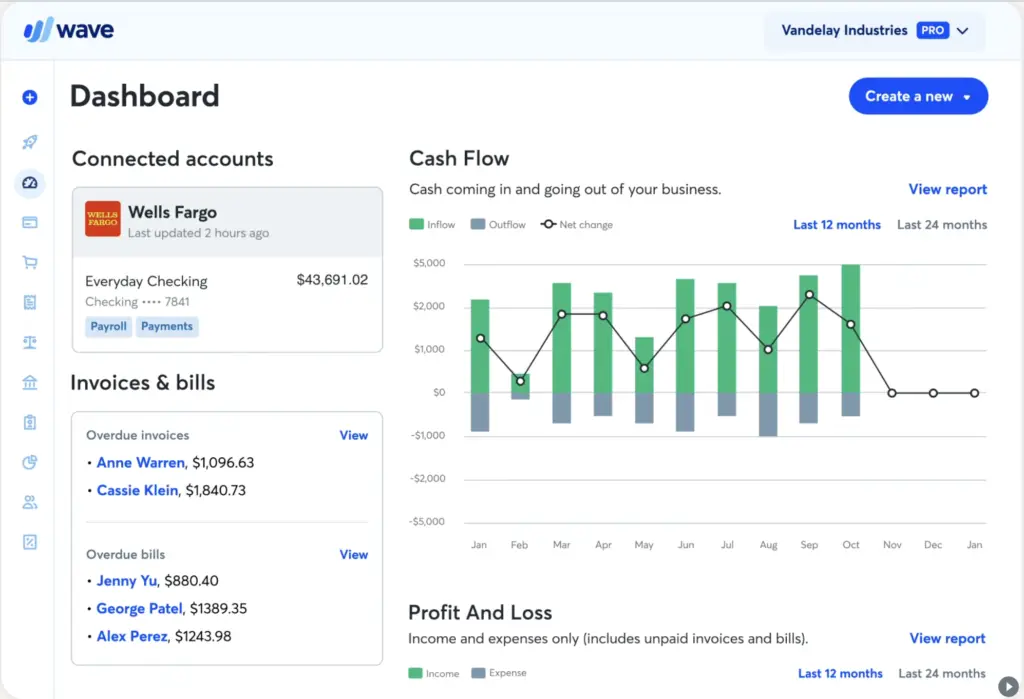The height and width of the screenshot is (699, 1024).
Task: Open the pie chart reports icon
Action: point(29,462)
